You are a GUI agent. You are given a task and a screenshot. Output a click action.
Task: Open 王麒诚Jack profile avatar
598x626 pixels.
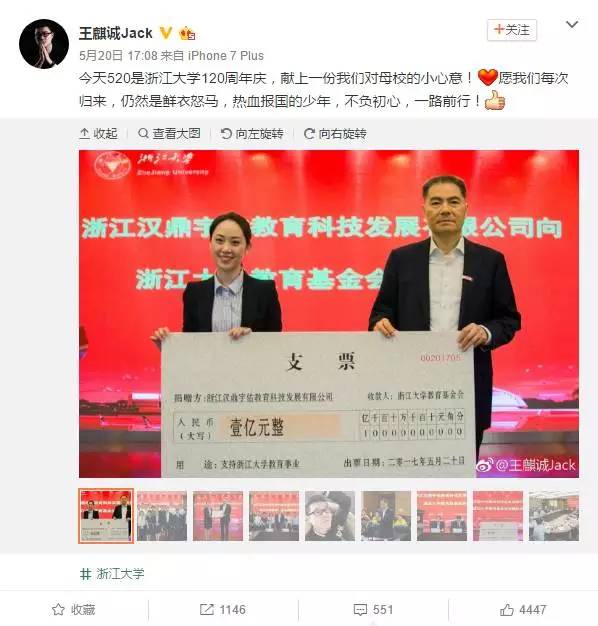[x=44, y=44]
